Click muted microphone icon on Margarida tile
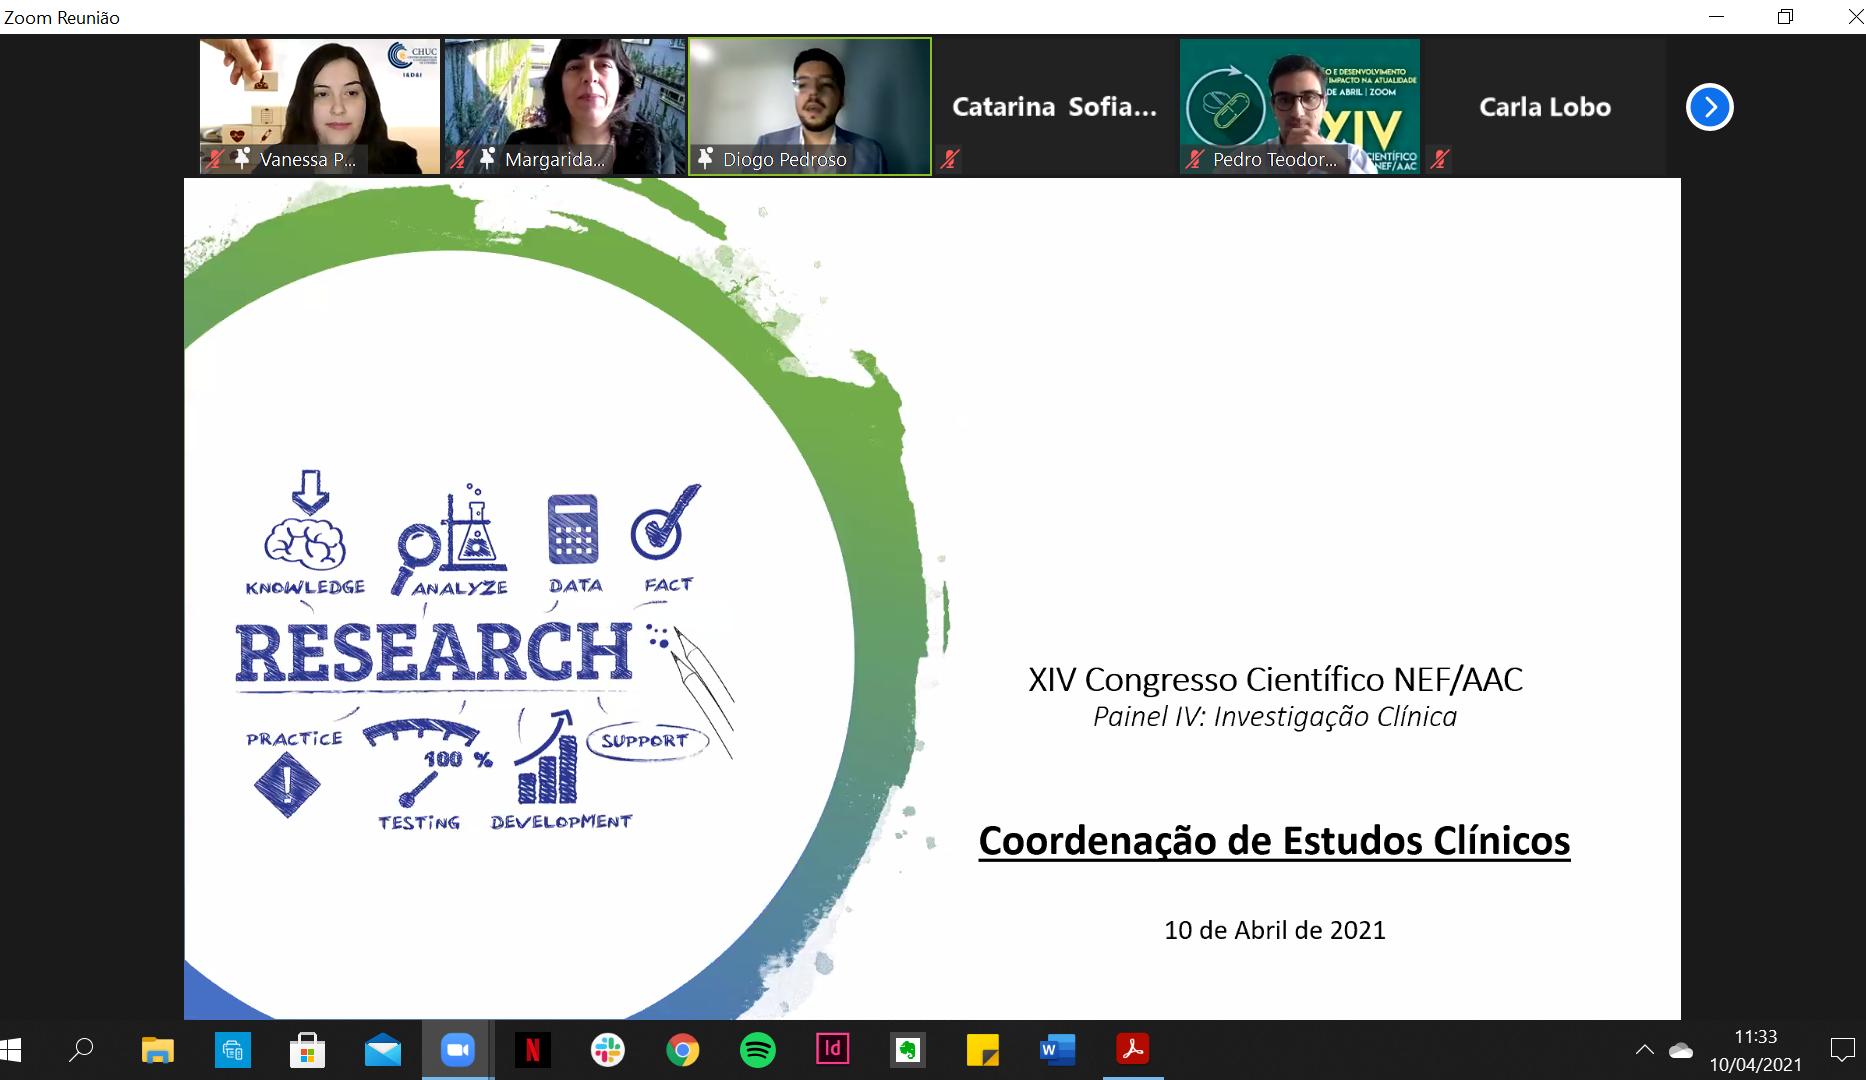Image resolution: width=1866 pixels, height=1080 pixels. point(459,158)
